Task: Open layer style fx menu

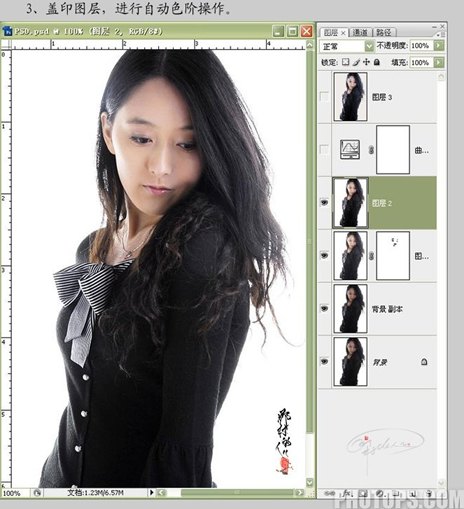Action: click(348, 493)
